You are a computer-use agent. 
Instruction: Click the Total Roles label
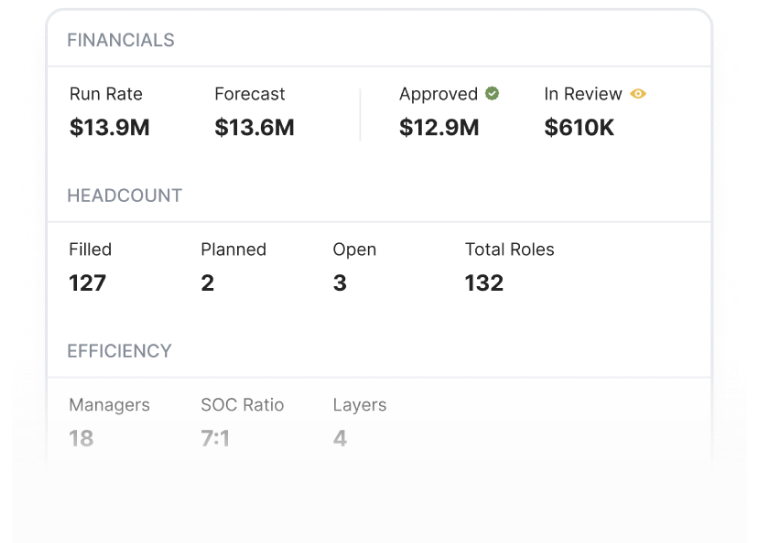(509, 249)
